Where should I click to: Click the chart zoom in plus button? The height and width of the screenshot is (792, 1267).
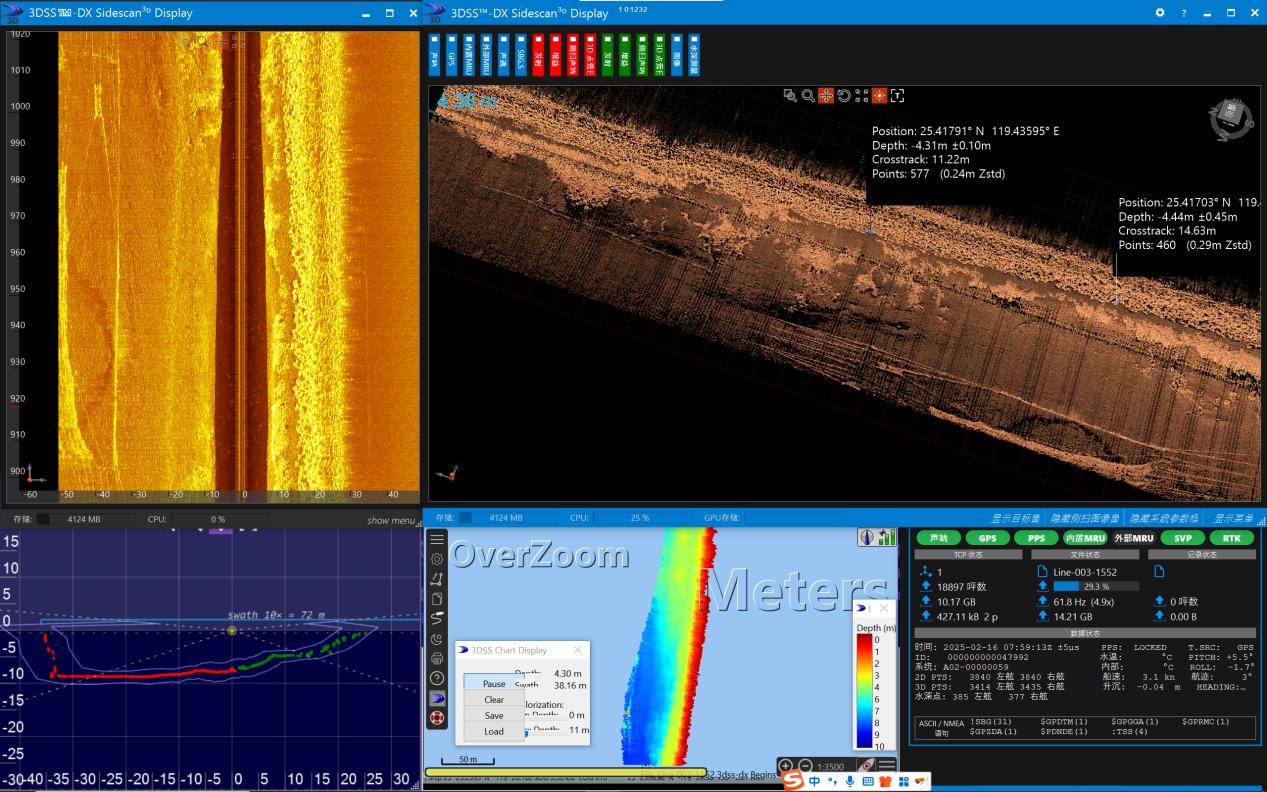click(786, 766)
